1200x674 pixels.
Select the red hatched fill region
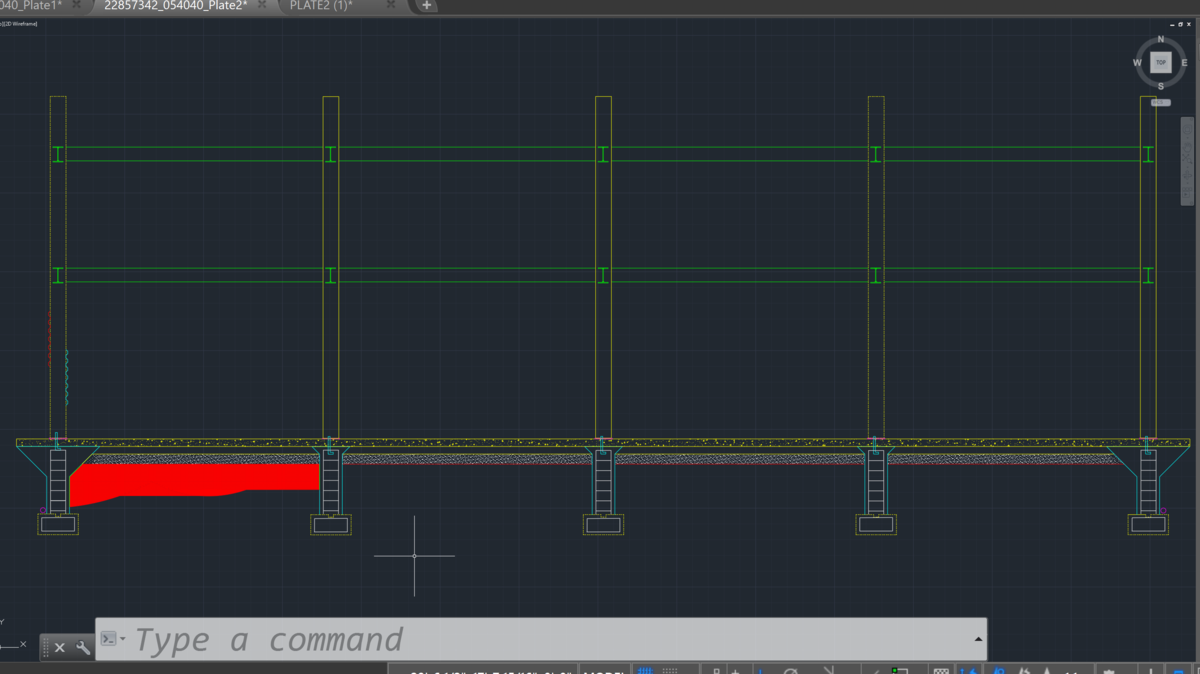(195, 482)
